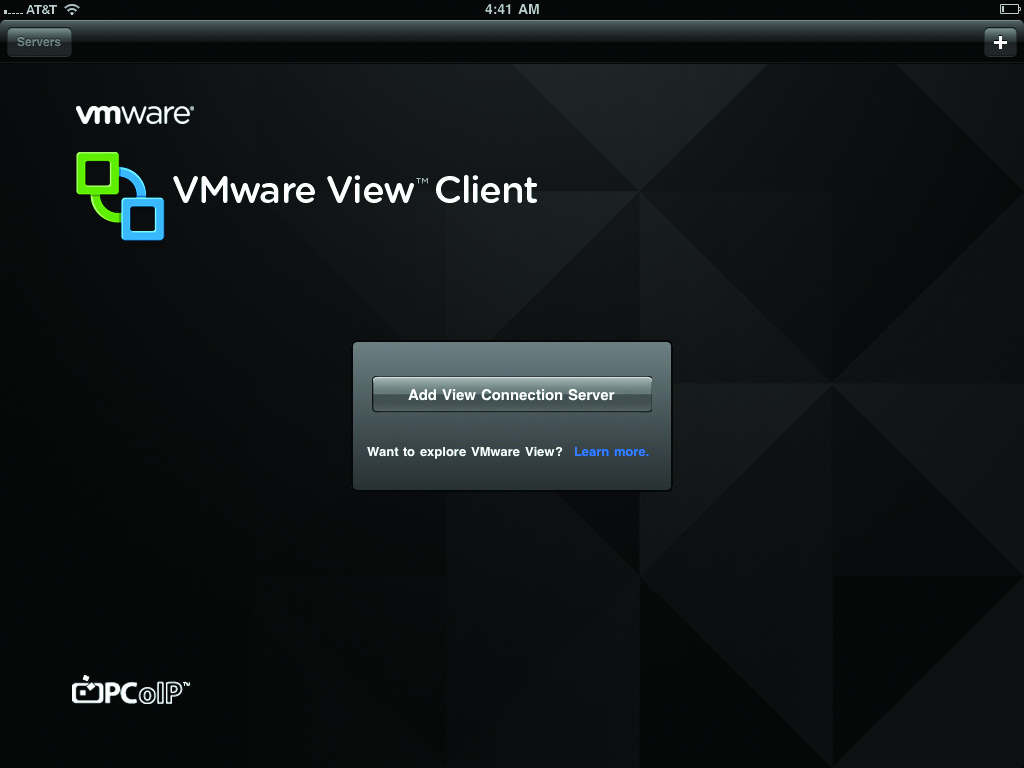Tap the battery indicator icon
Screen dimensions: 1024x768
click(x=1009, y=8)
